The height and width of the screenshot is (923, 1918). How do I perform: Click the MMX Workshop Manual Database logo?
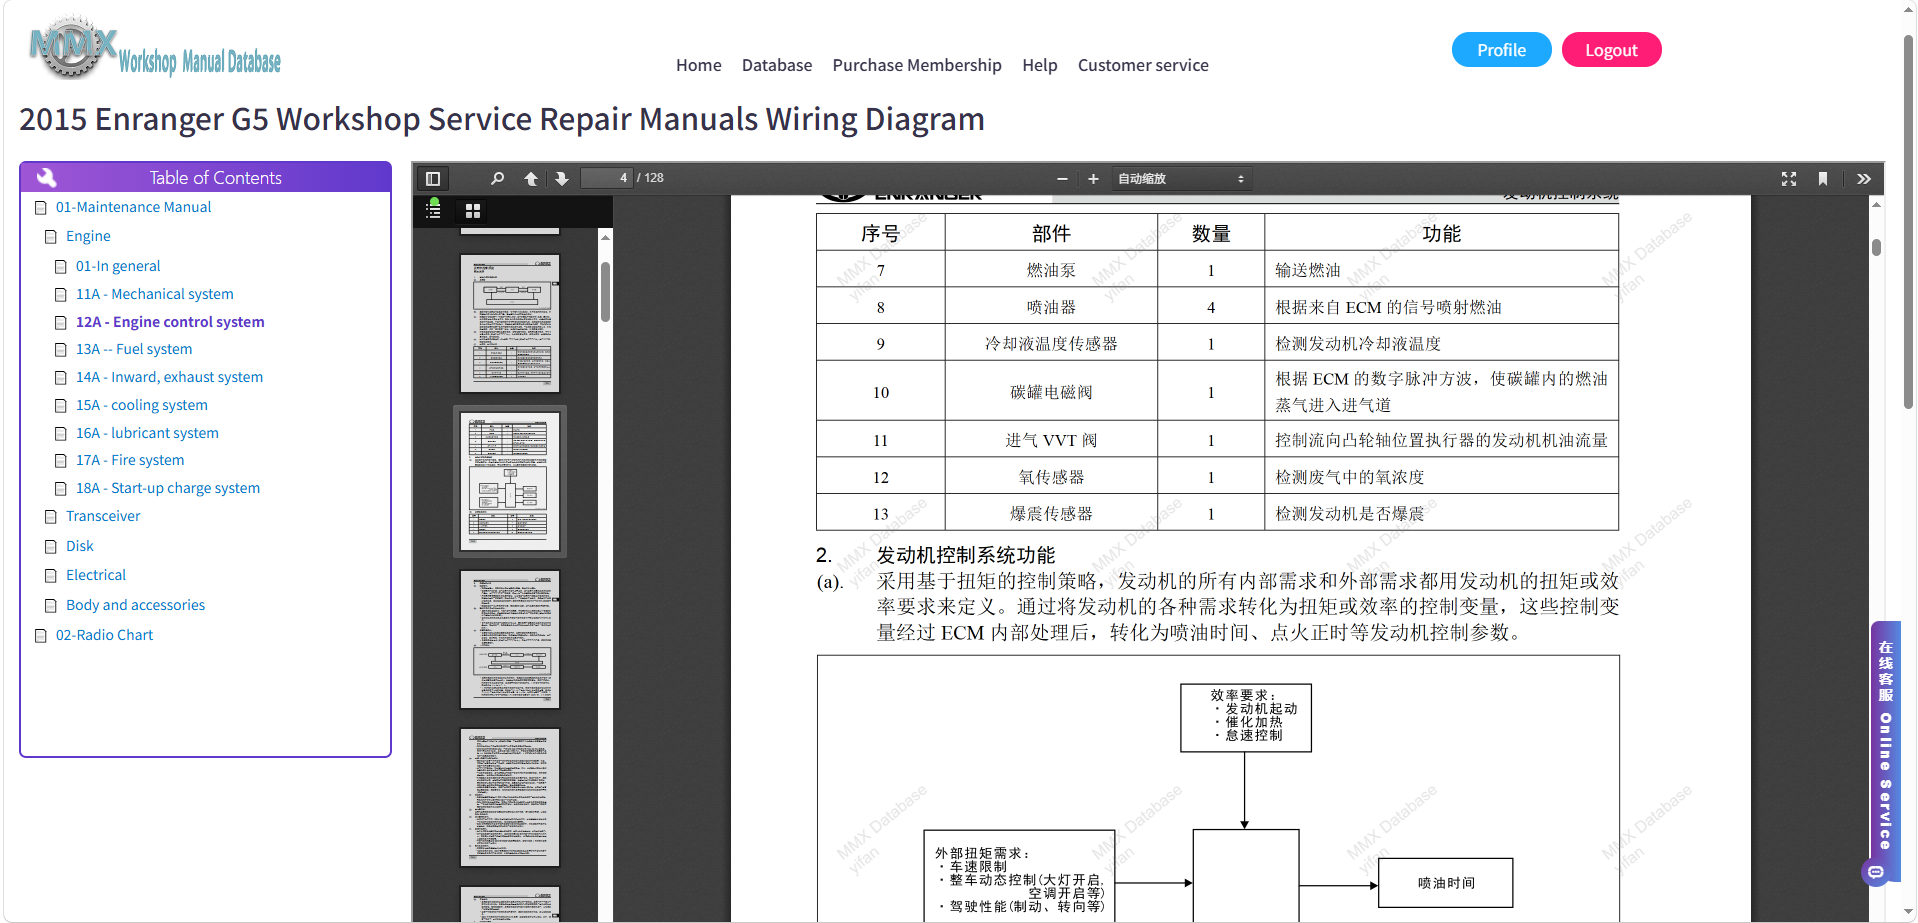[155, 48]
